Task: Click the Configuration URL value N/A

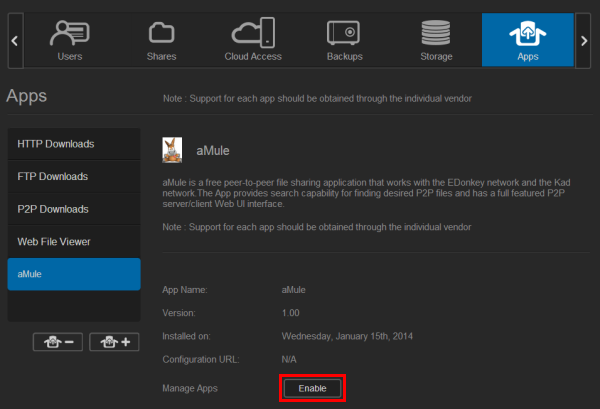Action: (289, 360)
